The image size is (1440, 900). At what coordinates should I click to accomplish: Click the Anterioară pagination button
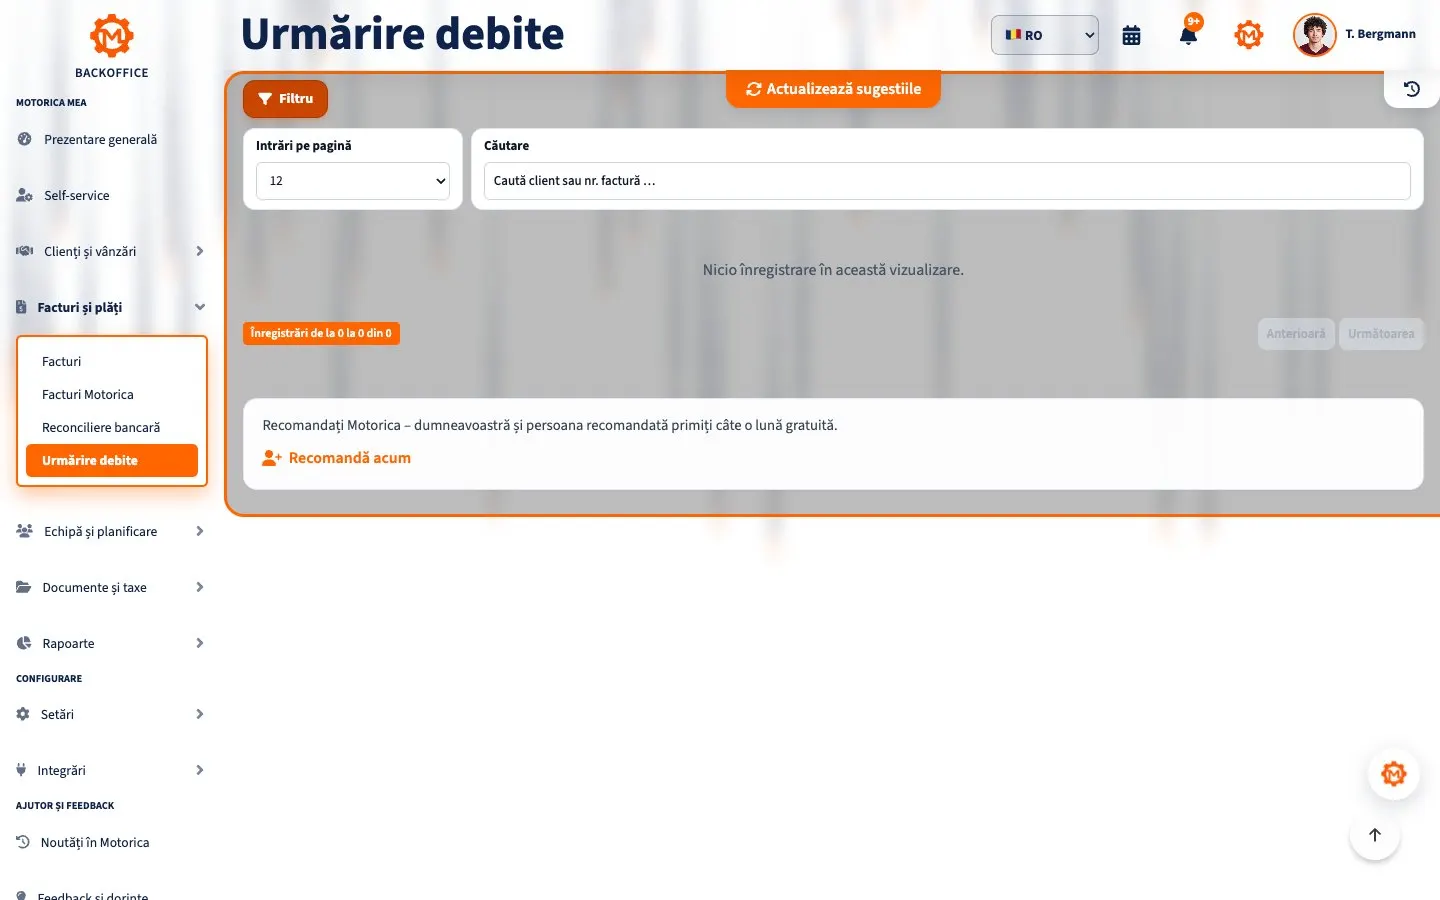click(1296, 334)
